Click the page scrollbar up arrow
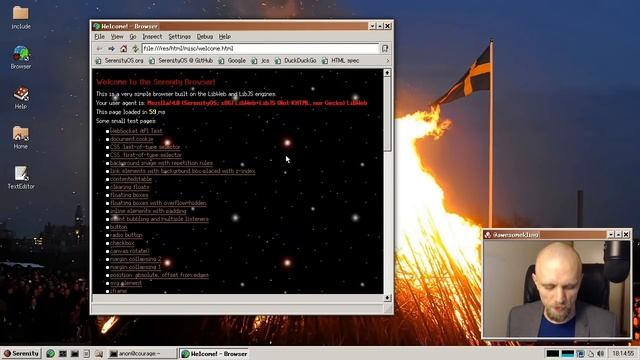This screenshot has height=360, width=640. 387,73
